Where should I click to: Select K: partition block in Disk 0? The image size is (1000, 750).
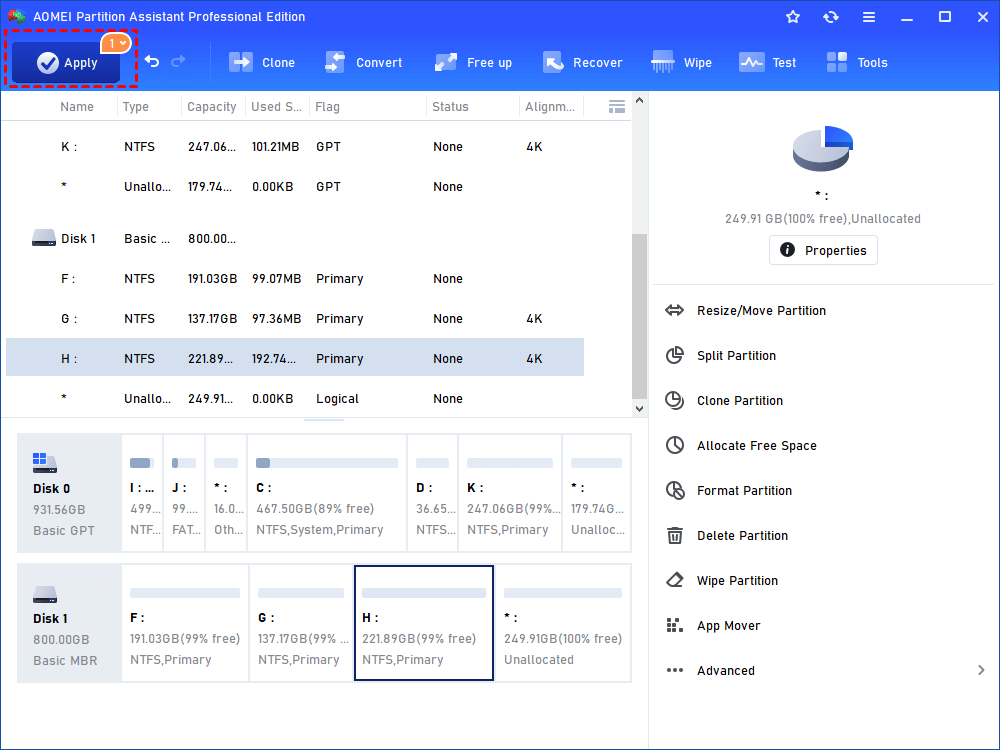point(510,493)
